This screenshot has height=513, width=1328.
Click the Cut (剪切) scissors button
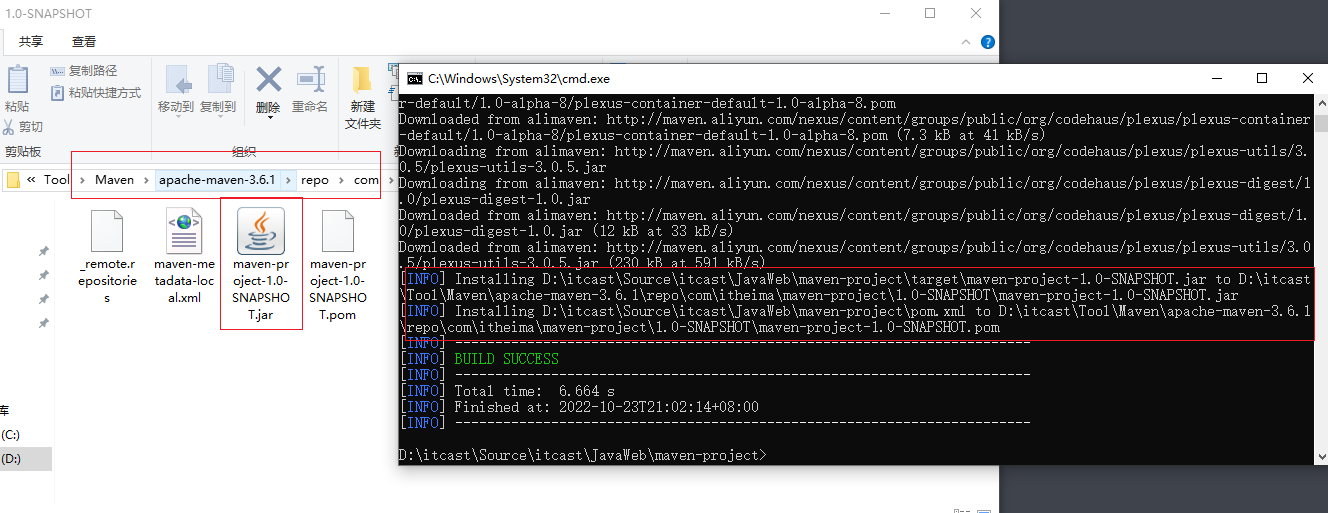(x=23, y=127)
